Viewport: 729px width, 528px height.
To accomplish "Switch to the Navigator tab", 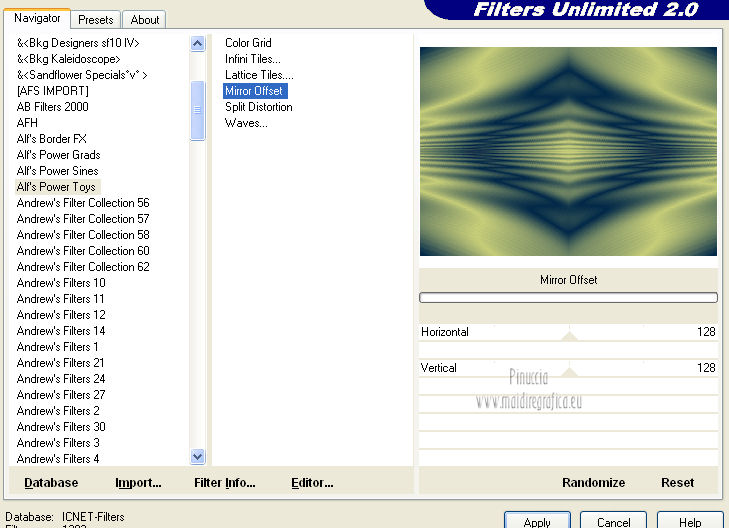I will (37, 19).
